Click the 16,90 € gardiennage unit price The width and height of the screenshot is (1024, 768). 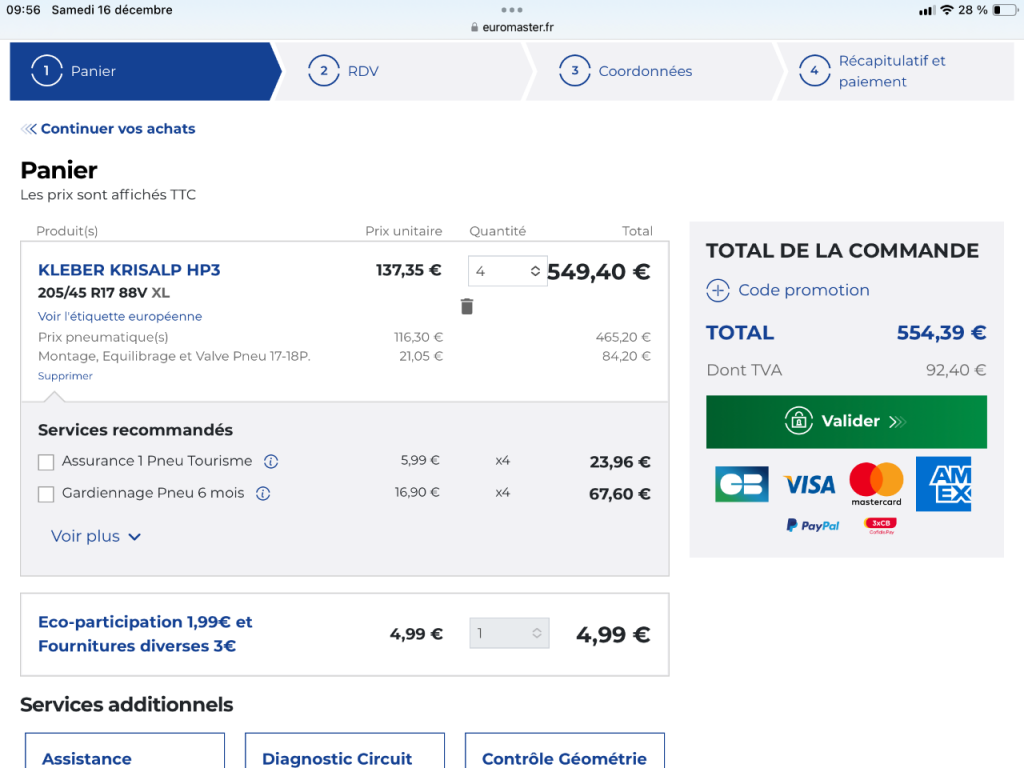pyautogui.click(x=417, y=492)
